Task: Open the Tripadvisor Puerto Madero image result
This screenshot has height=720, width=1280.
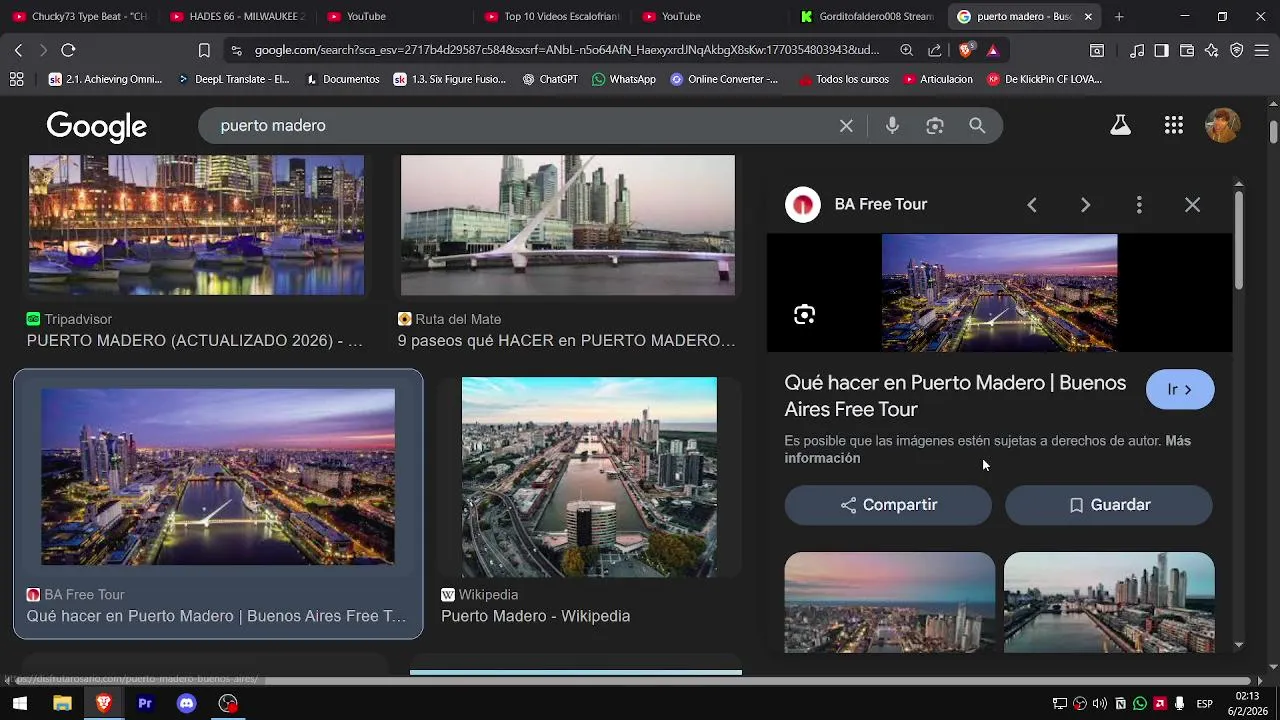Action: point(196,225)
